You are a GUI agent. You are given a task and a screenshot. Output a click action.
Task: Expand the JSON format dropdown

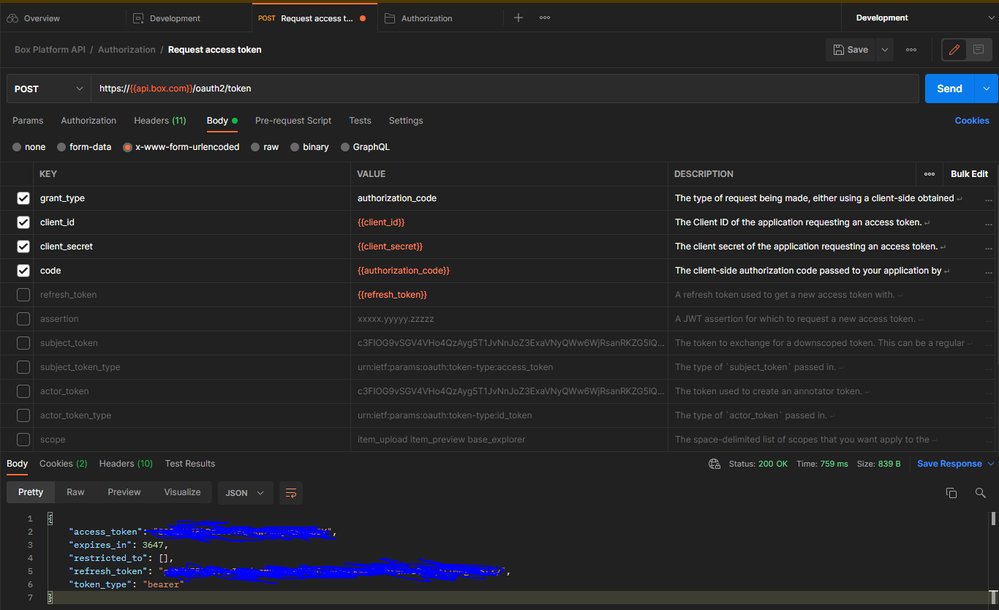[x=245, y=492]
